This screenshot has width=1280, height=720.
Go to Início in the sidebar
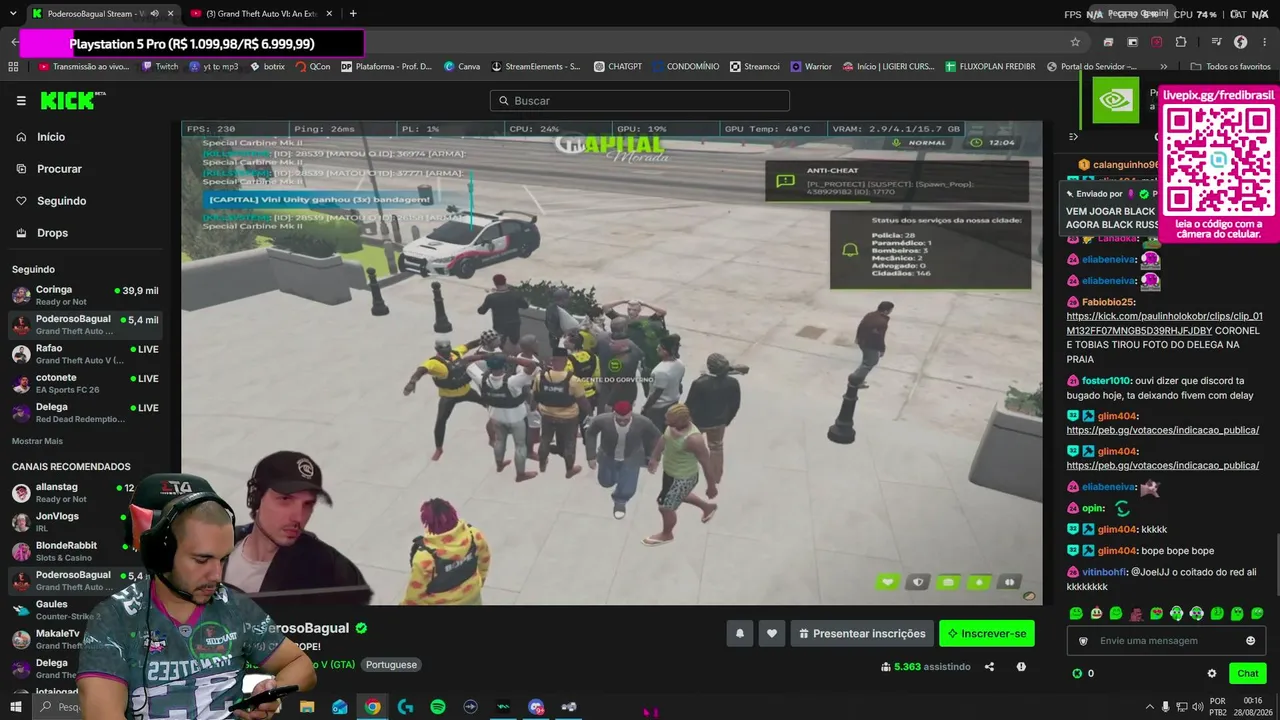[51, 137]
